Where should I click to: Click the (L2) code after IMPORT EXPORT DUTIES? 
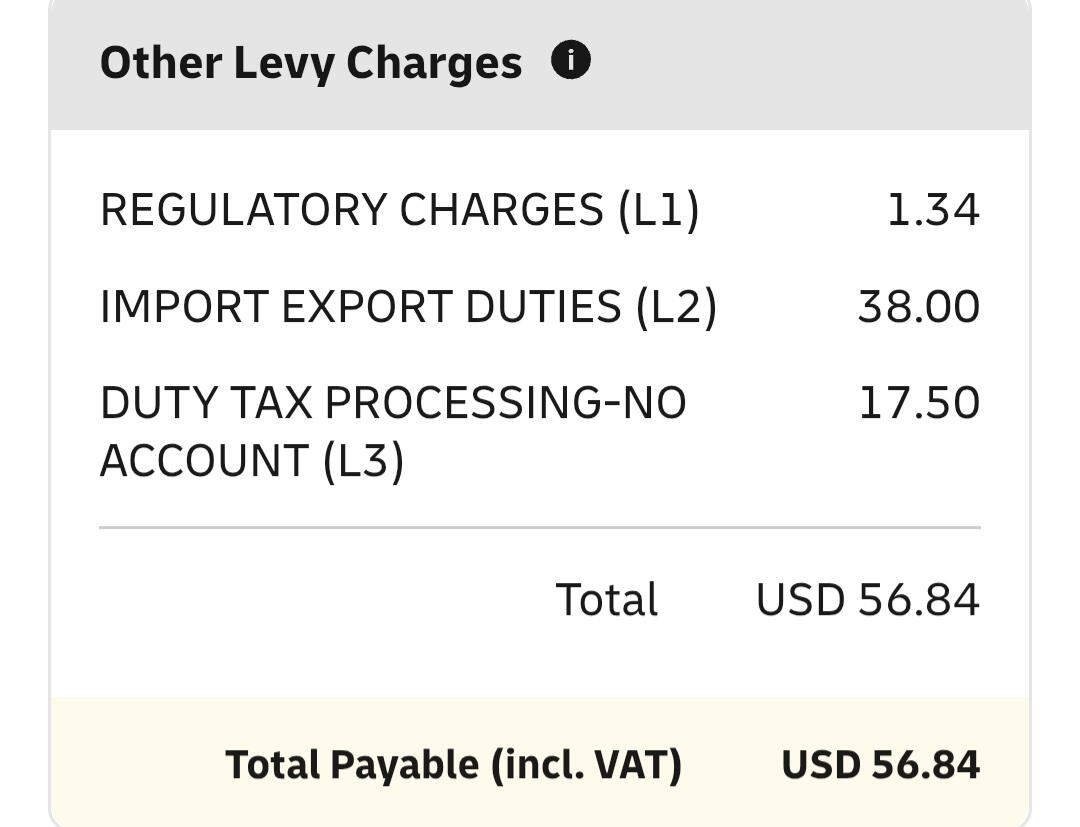[x=677, y=307]
